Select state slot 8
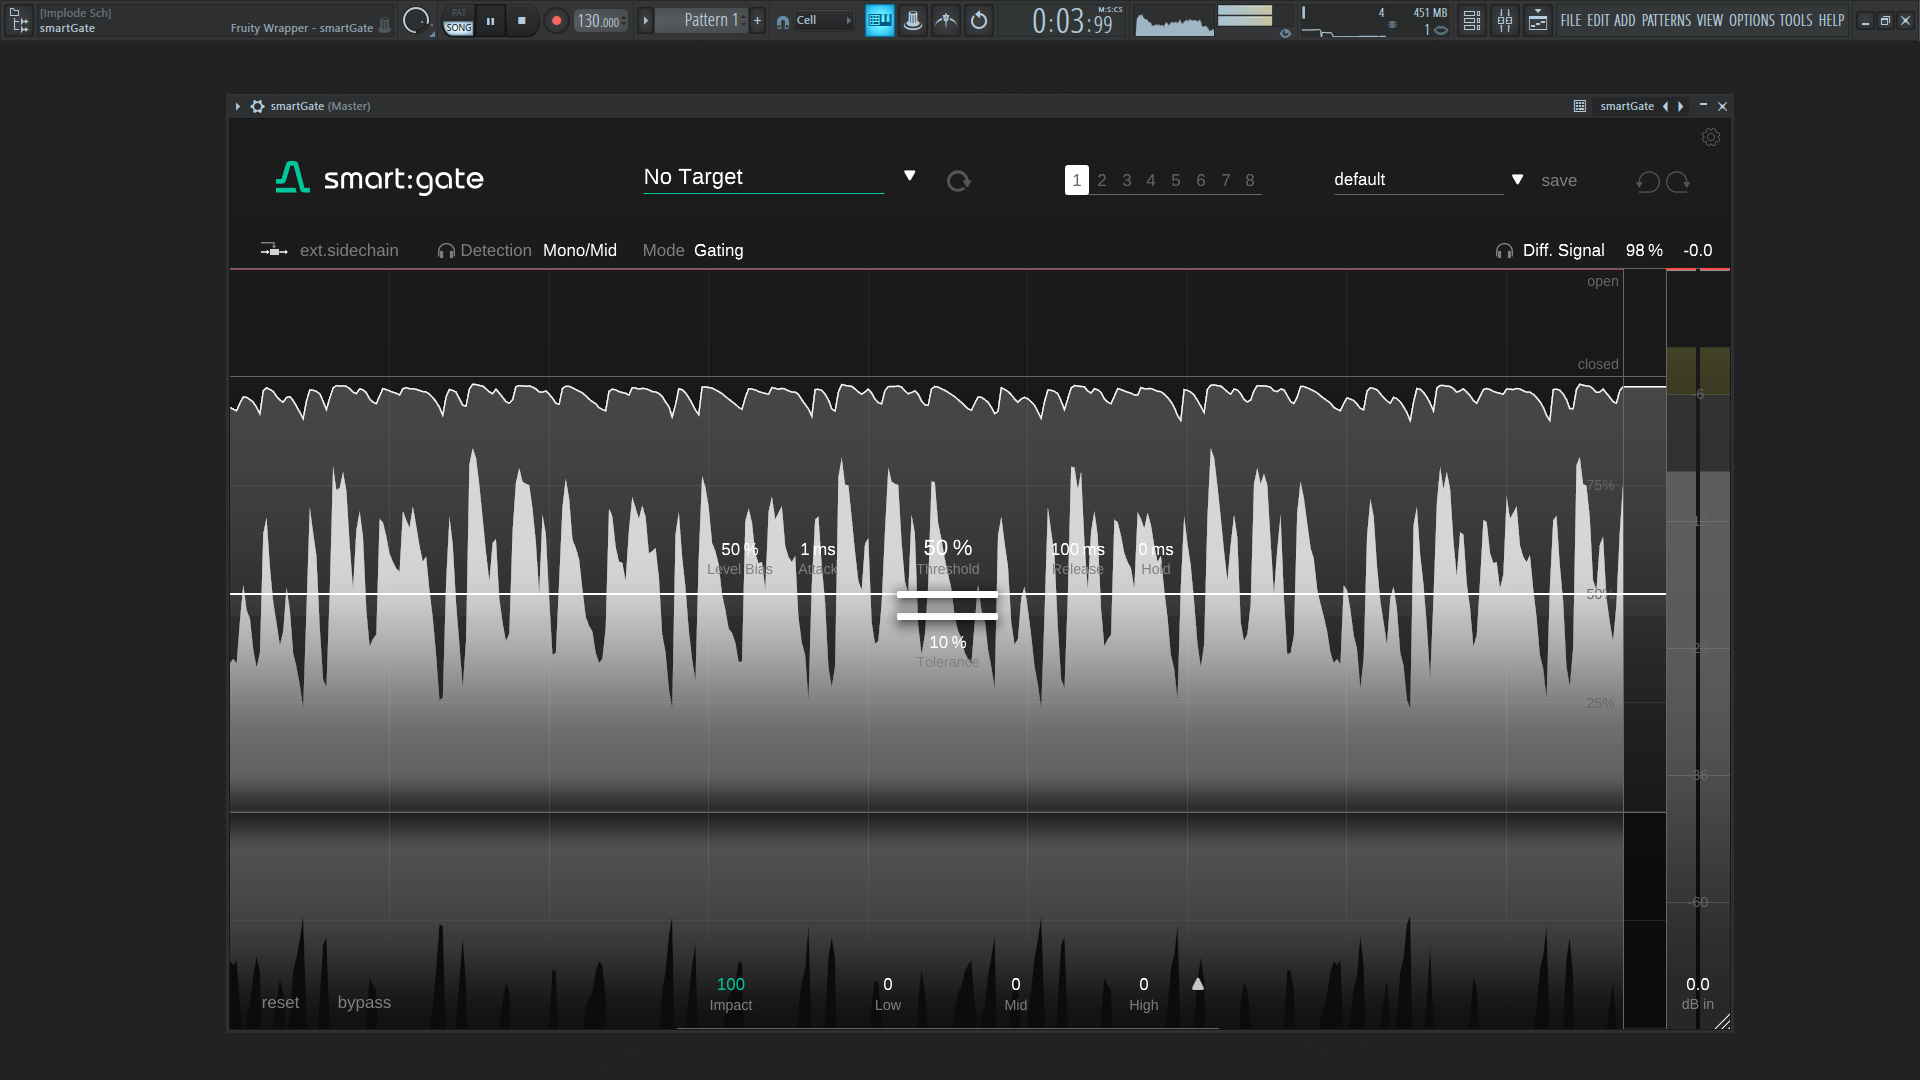This screenshot has width=1920, height=1080. point(1250,180)
